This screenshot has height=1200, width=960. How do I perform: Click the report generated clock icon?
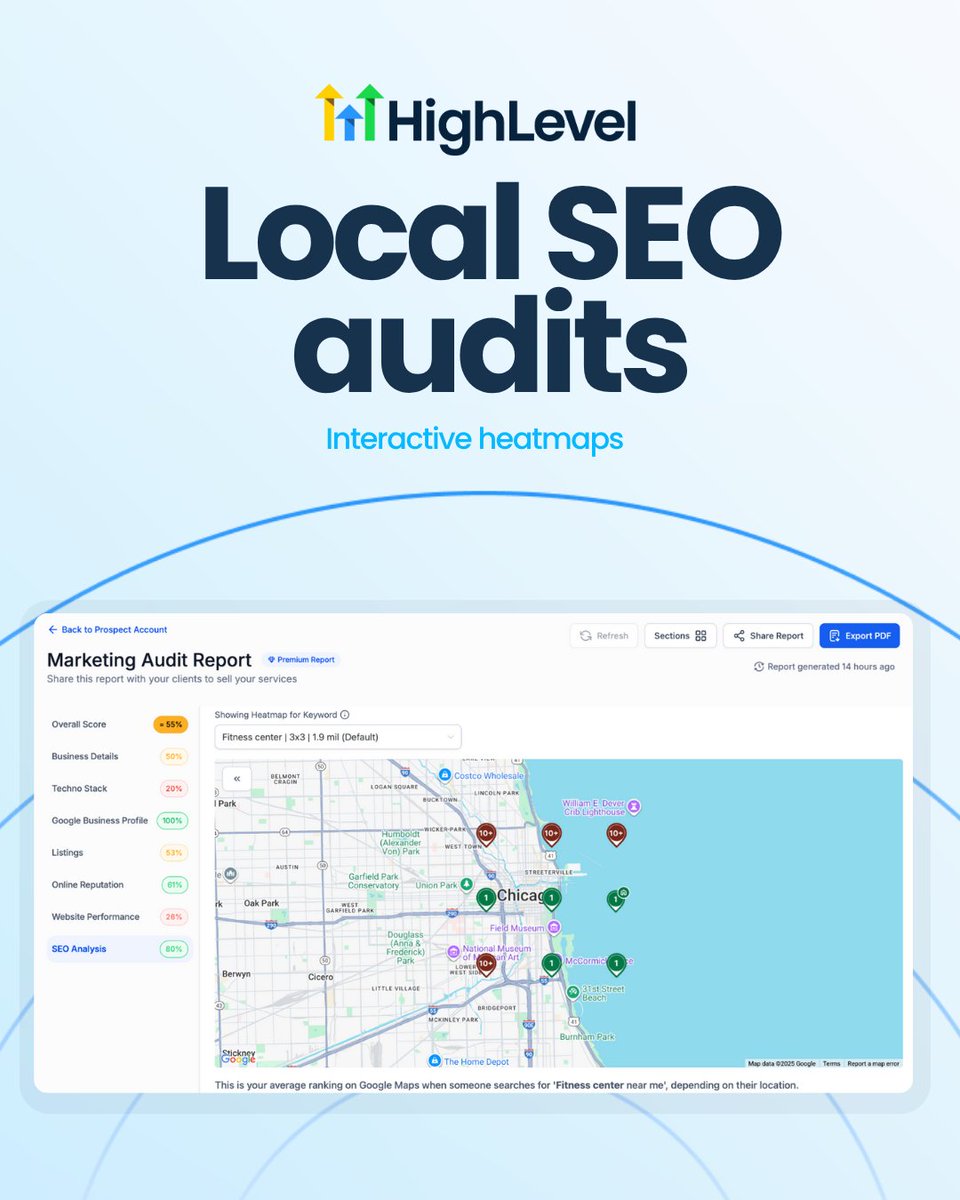tap(760, 666)
